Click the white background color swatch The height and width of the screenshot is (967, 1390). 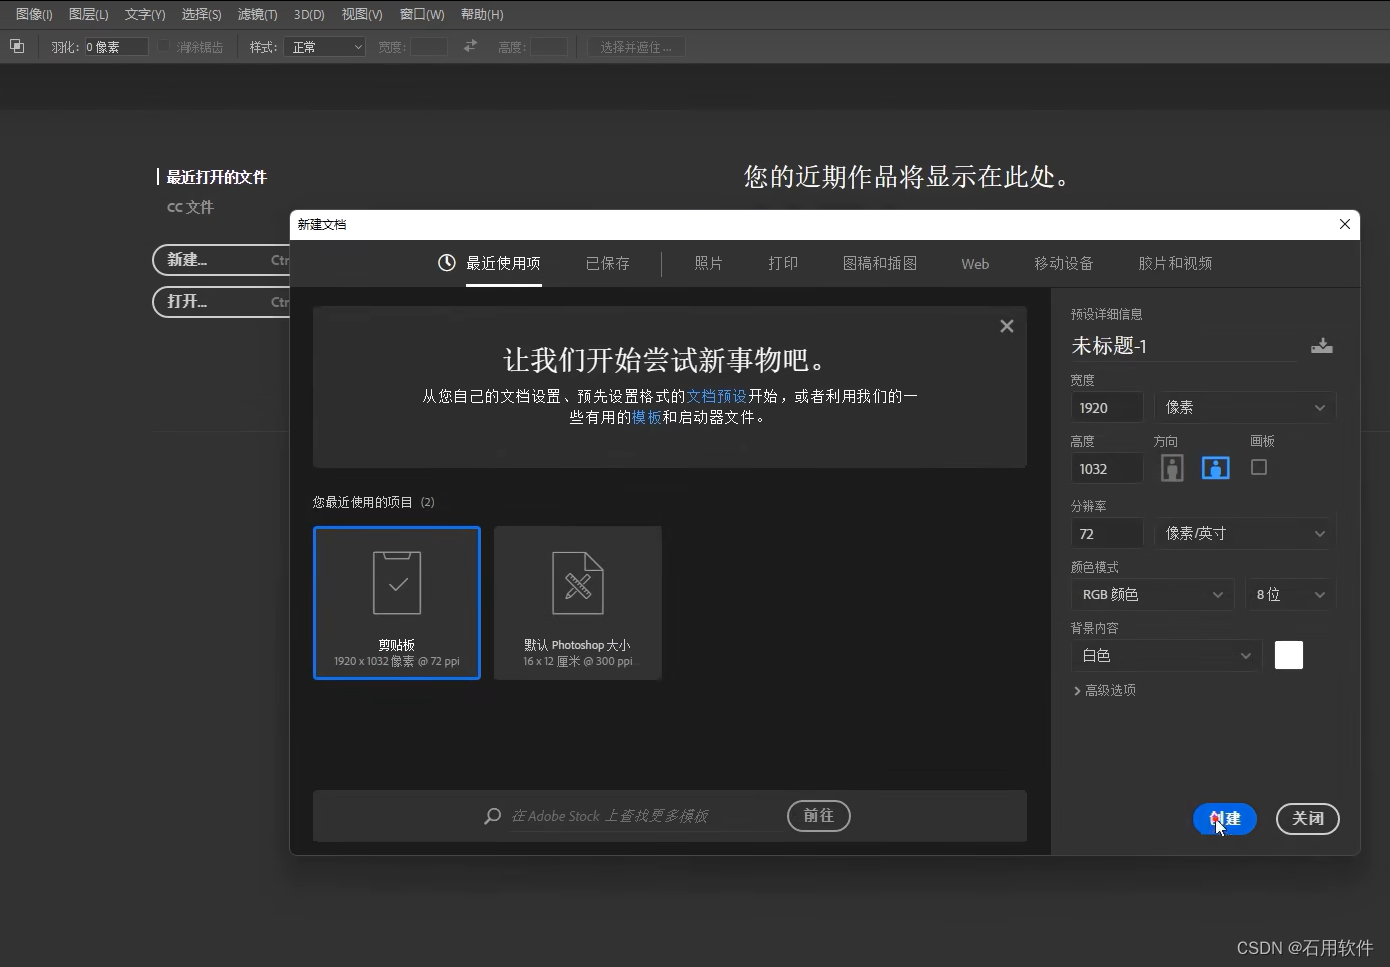[x=1289, y=655]
